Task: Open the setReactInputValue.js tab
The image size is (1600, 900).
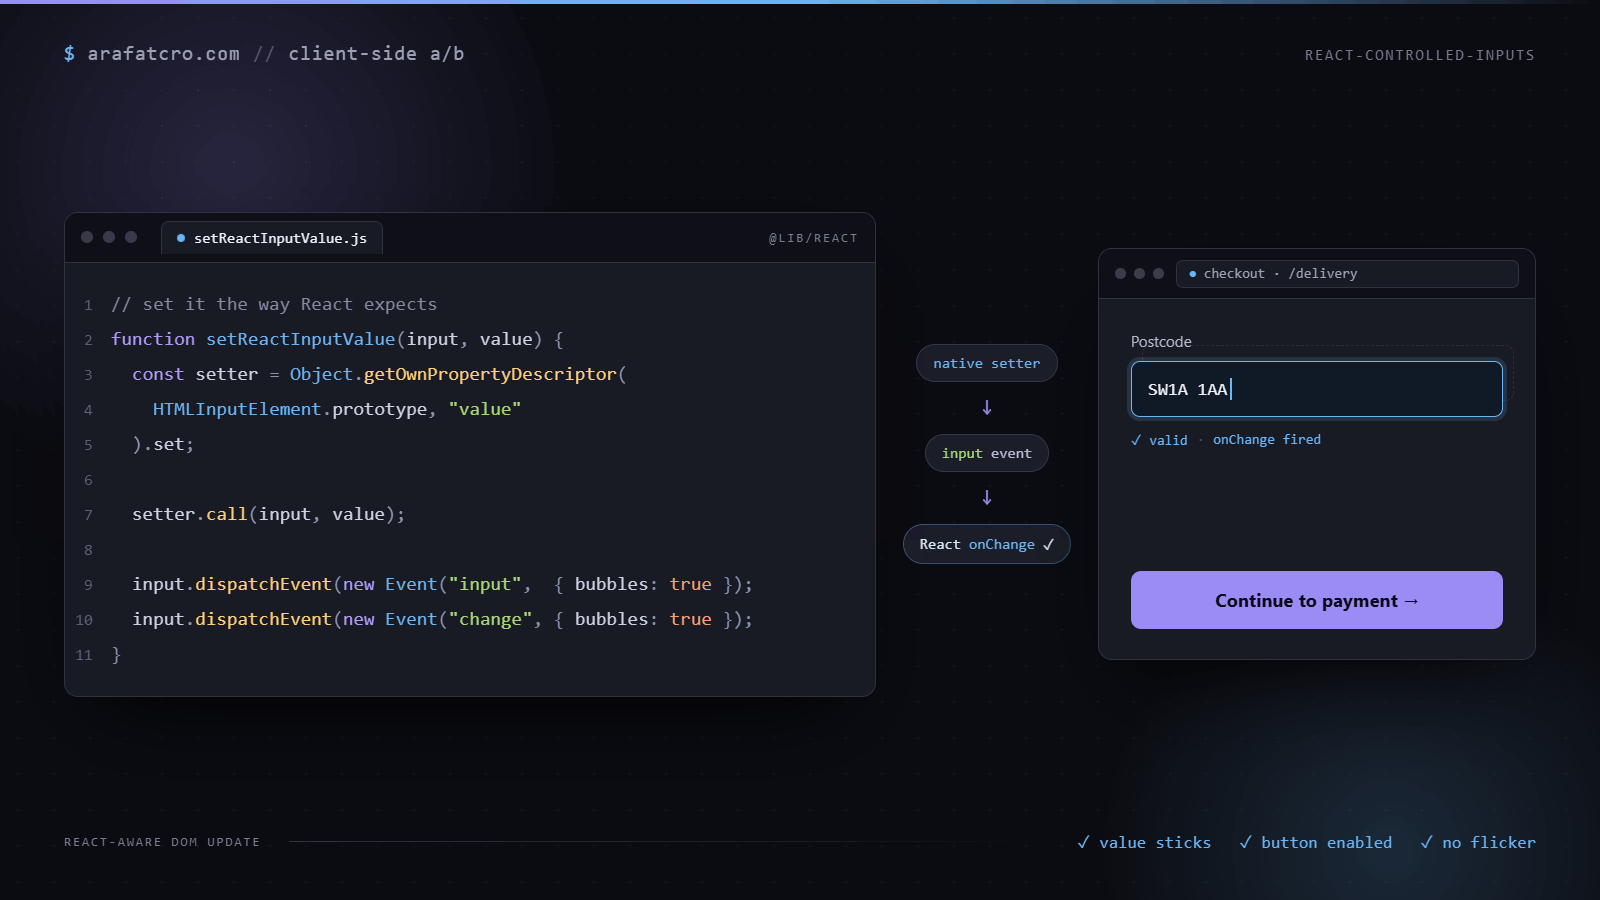Action: coord(272,238)
